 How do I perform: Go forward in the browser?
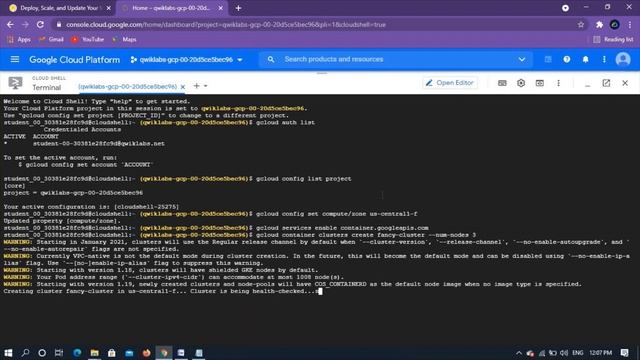point(25,24)
